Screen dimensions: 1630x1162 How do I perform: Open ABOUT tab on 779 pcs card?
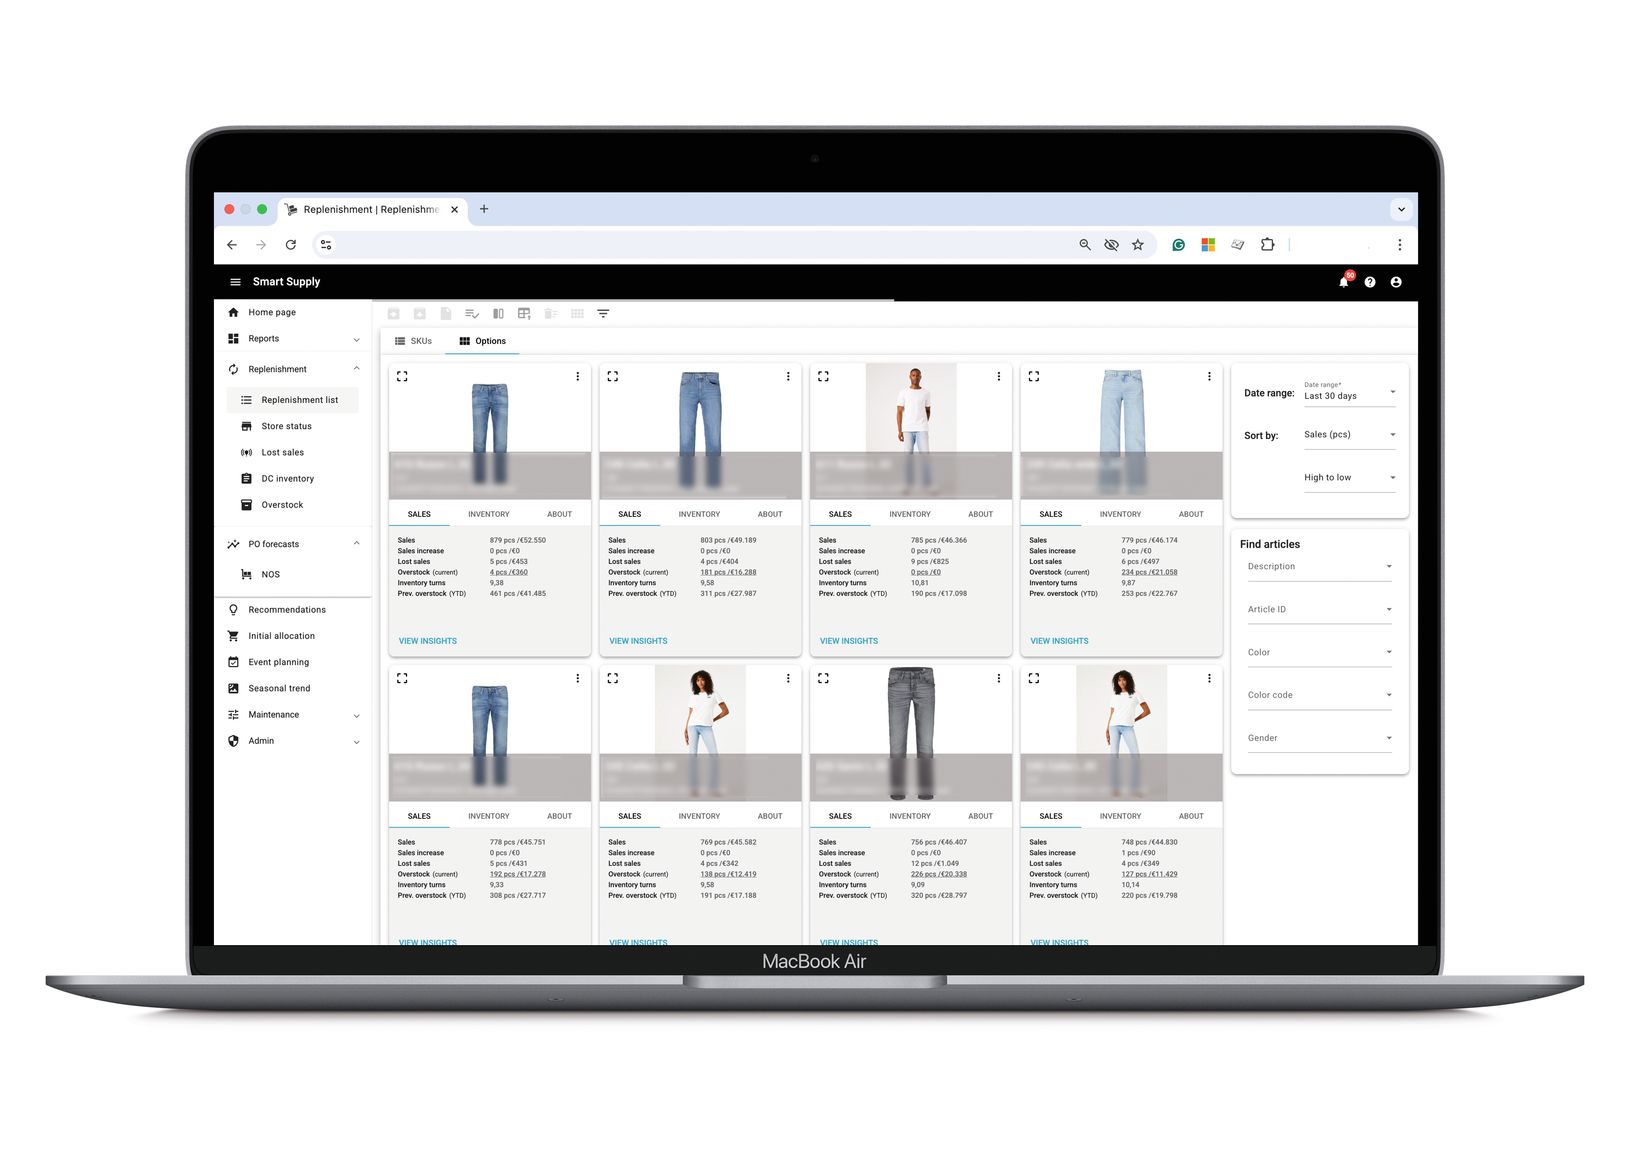(x=1191, y=515)
